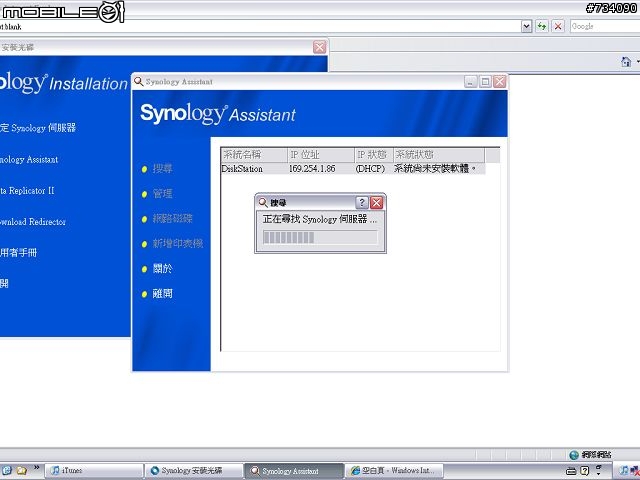Image resolution: width=640 pixels, height=480 pixels.
Task: Click the browser address bar field
Action: pyautogui.click(x=260, y=27)
